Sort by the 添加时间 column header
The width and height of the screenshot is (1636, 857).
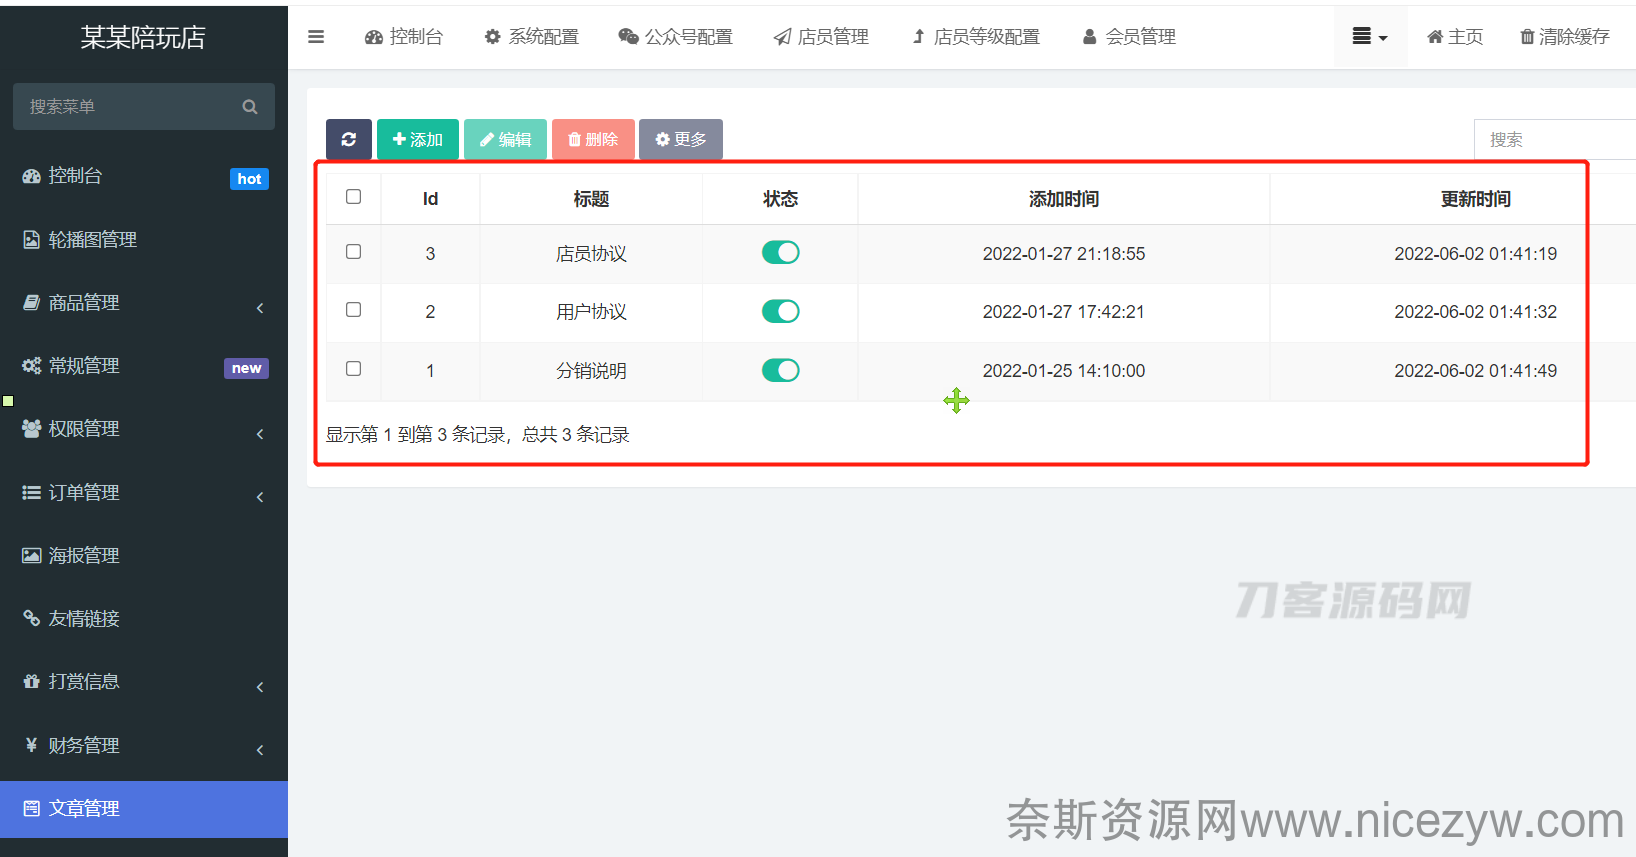coord(1064,199)
